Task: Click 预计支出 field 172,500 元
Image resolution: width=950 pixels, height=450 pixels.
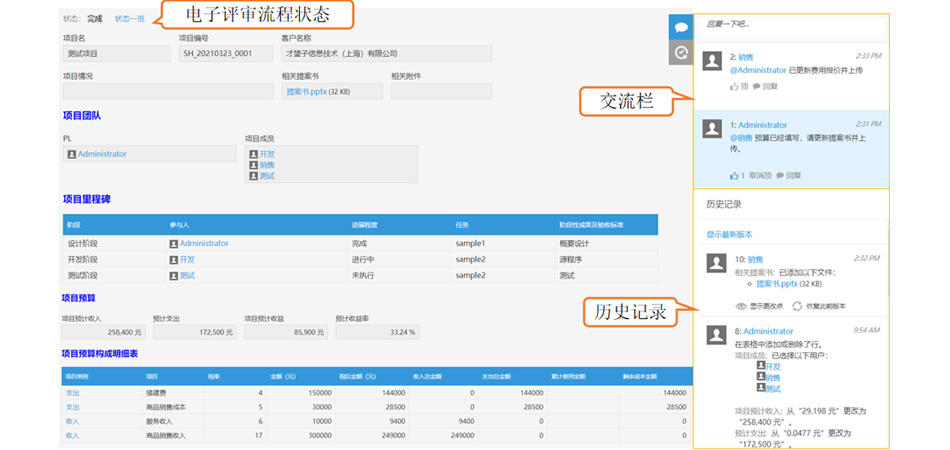Action: pyautogui.click(x=195, y=332)
